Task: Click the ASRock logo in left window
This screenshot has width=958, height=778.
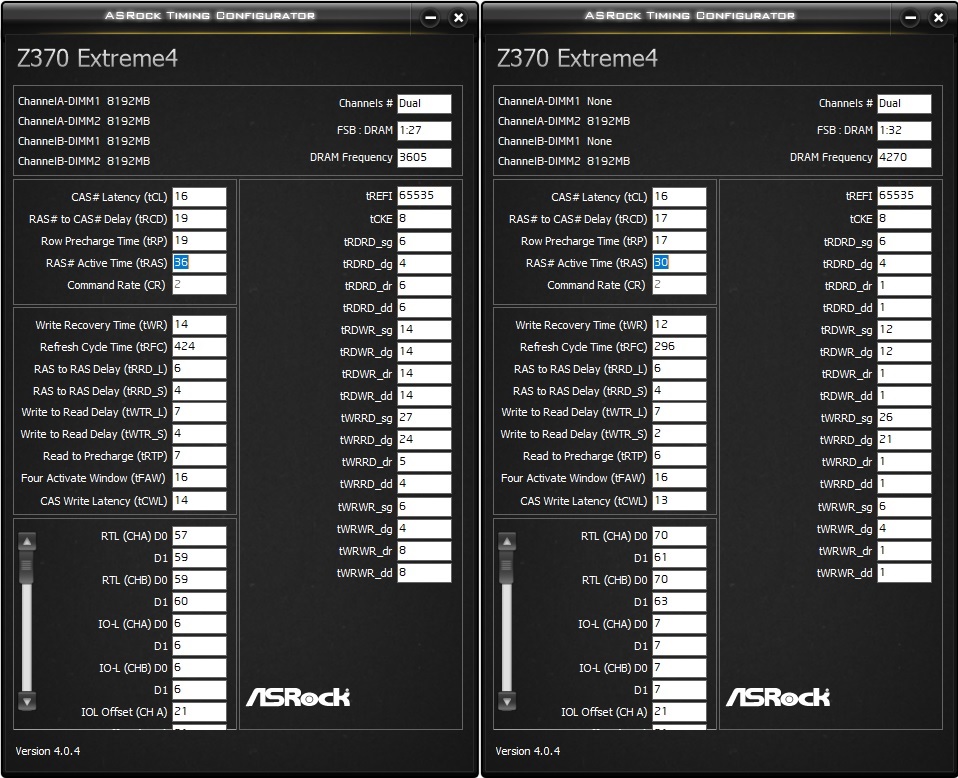Action: click(x=298, y=696)
